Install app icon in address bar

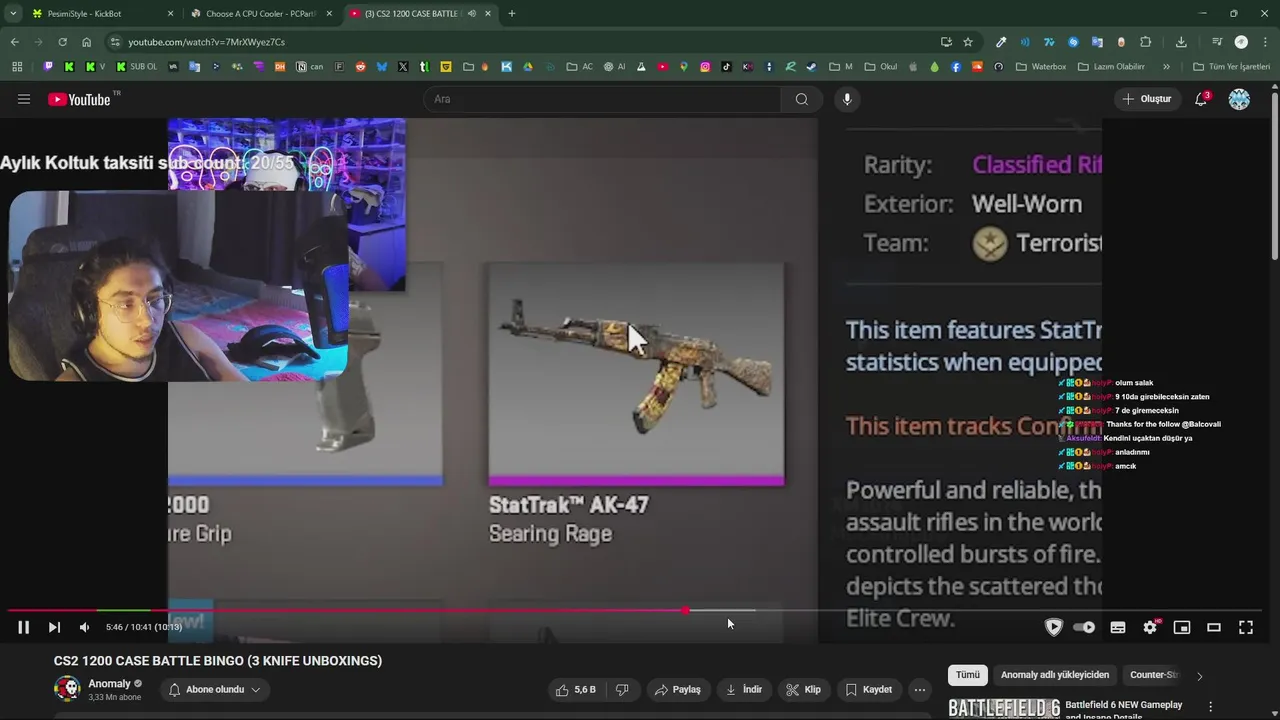pyautogui.click(x=946, y=42)
